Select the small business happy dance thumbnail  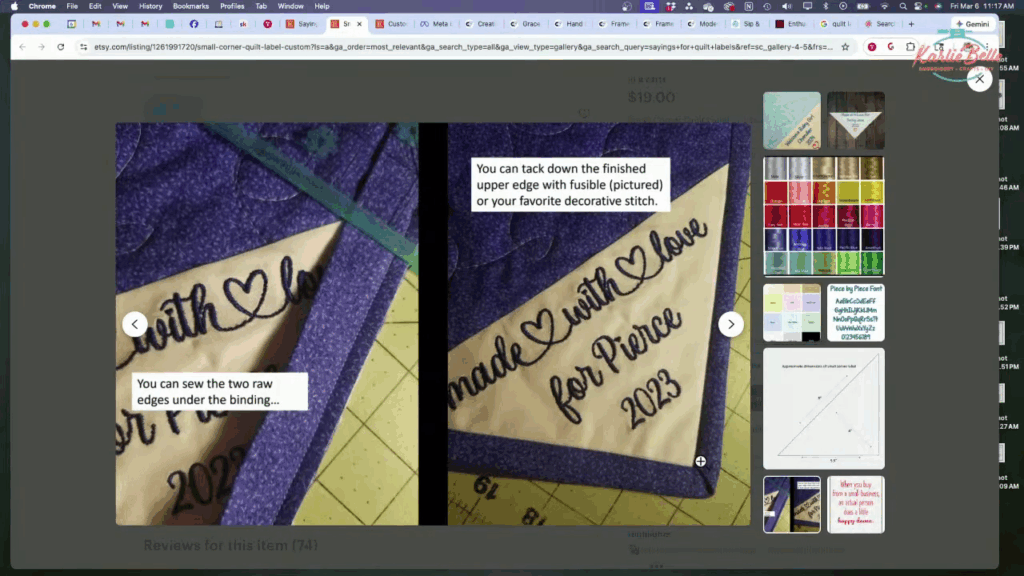tap(856, 504)
